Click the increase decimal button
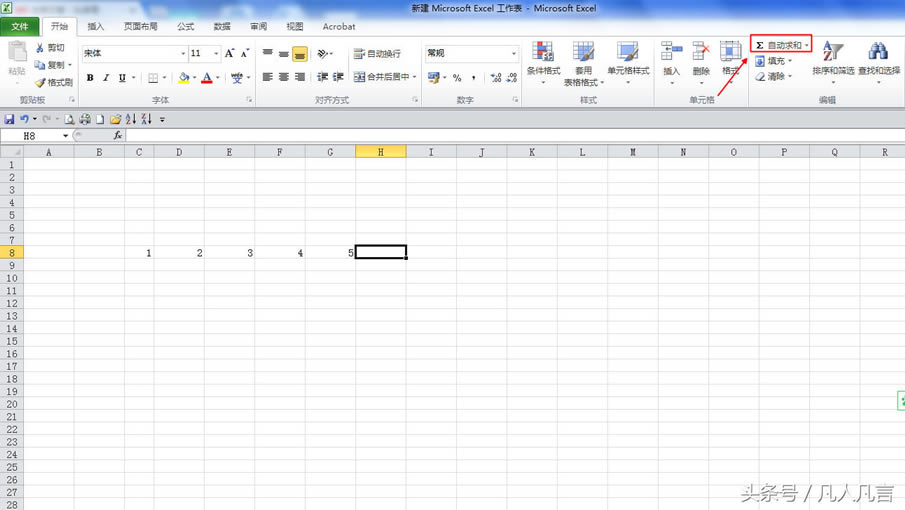The width and height of the screenshot is (905, 510). point(496,77)
